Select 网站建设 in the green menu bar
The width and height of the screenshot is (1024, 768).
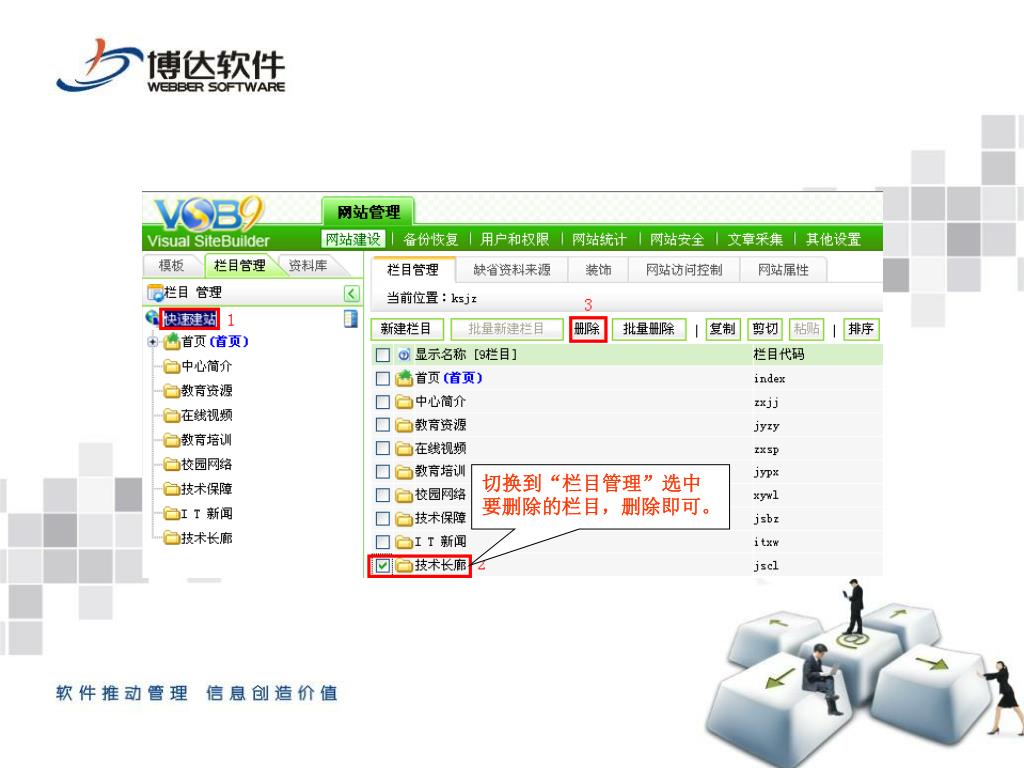353,239
